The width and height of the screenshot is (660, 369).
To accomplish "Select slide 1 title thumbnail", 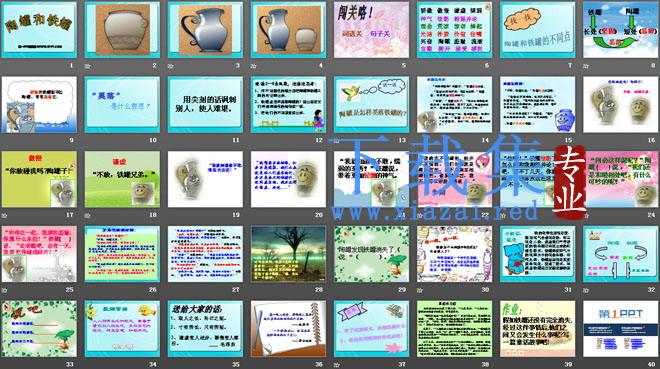I will click(39, 30).
